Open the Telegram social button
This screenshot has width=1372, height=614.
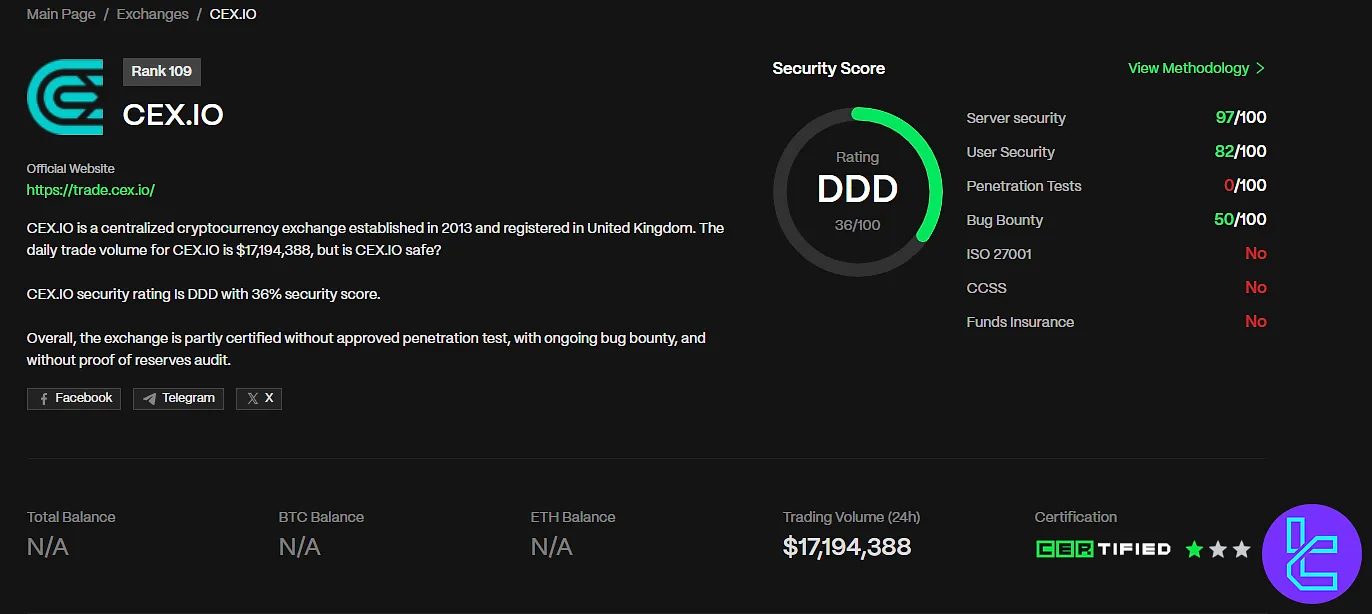(x=178, y=398)
